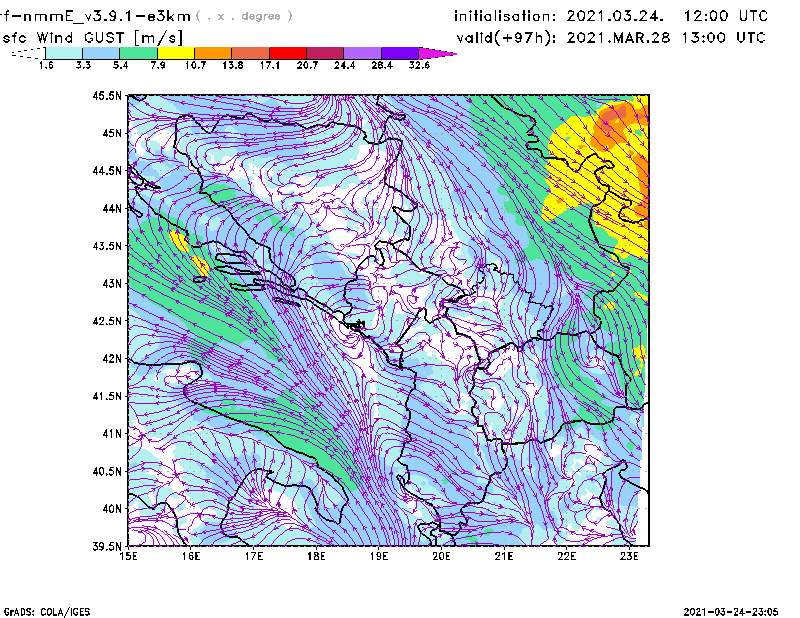
Task: Click the "19E" longitude label
Action: [x=379, y=556]
